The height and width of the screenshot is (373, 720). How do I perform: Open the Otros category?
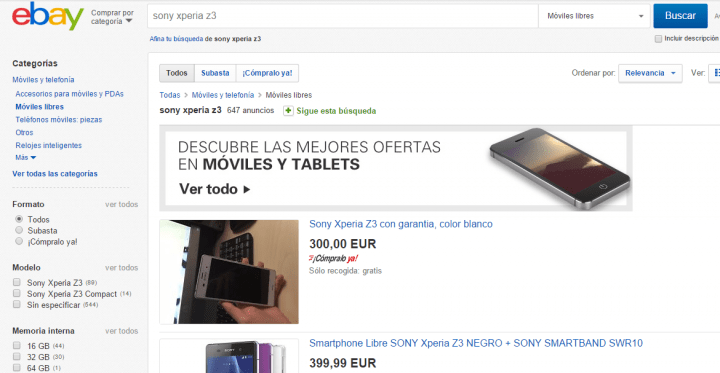tap(24, 132)
